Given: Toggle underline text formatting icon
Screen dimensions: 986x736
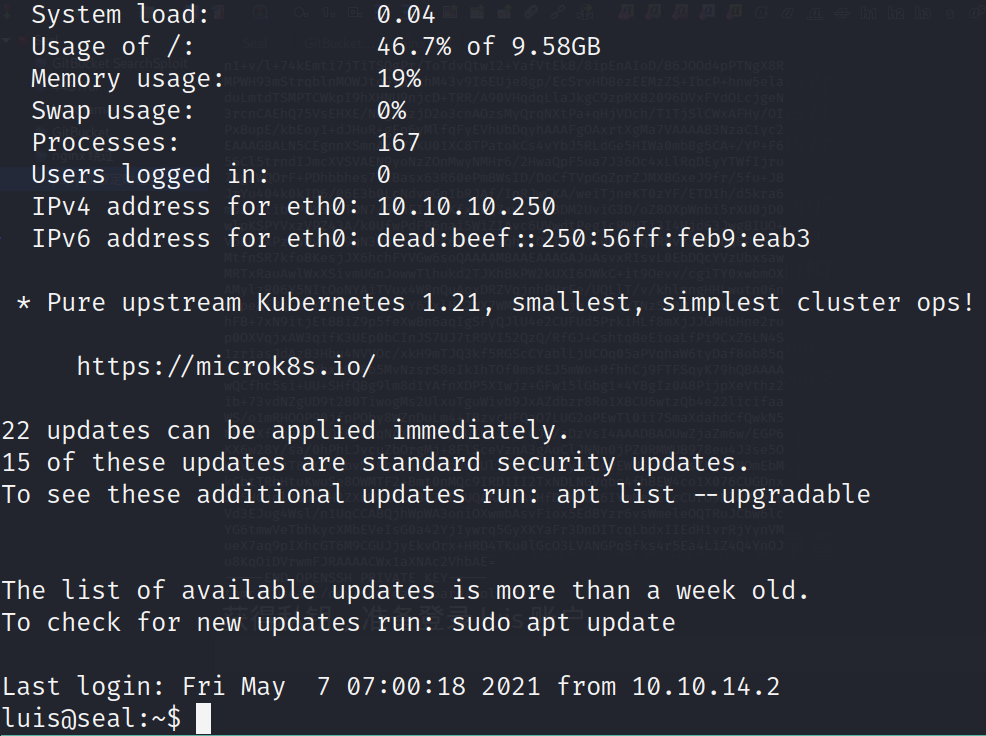Looking at the screenshot, I should [x=816, y=12].
